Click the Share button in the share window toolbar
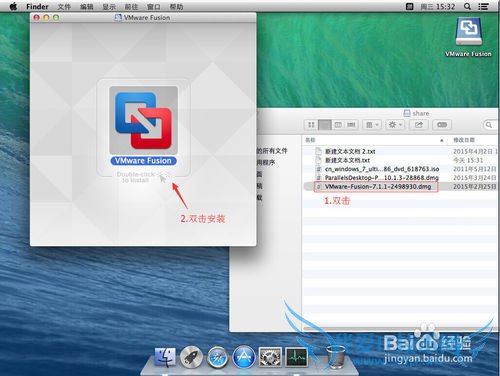Image resolution: width=500 pixels, height=376 pixels. click(x=419, y=125)
